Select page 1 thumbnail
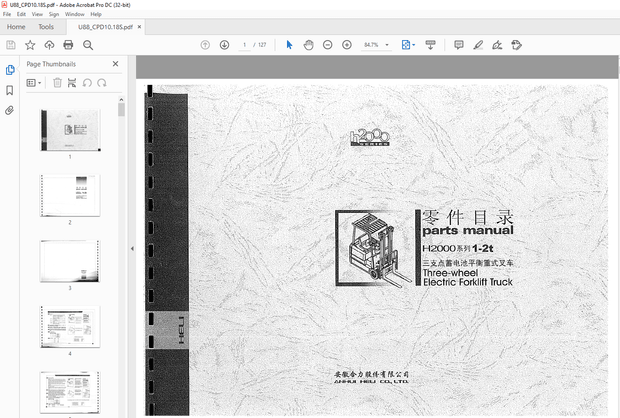 click(70, 131)
